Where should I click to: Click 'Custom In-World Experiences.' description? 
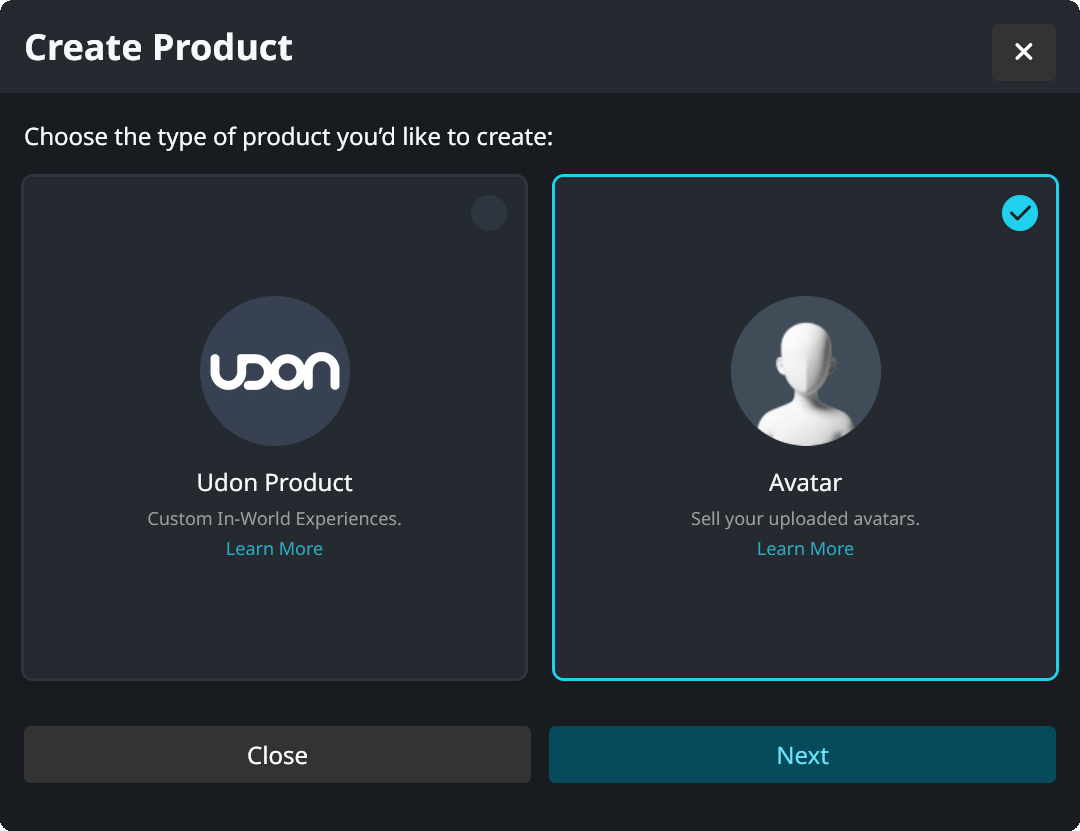tap(275, 518)
